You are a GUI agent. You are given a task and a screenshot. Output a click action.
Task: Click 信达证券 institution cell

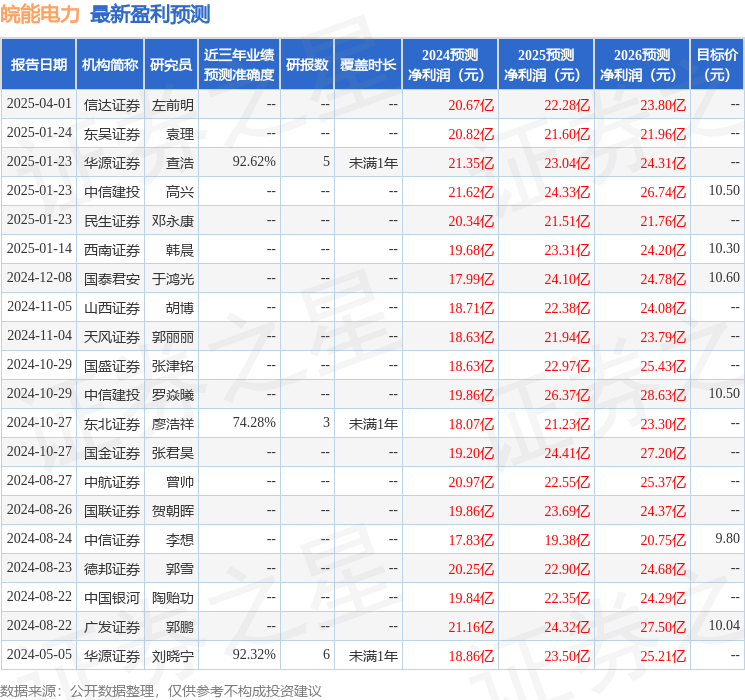112,105
